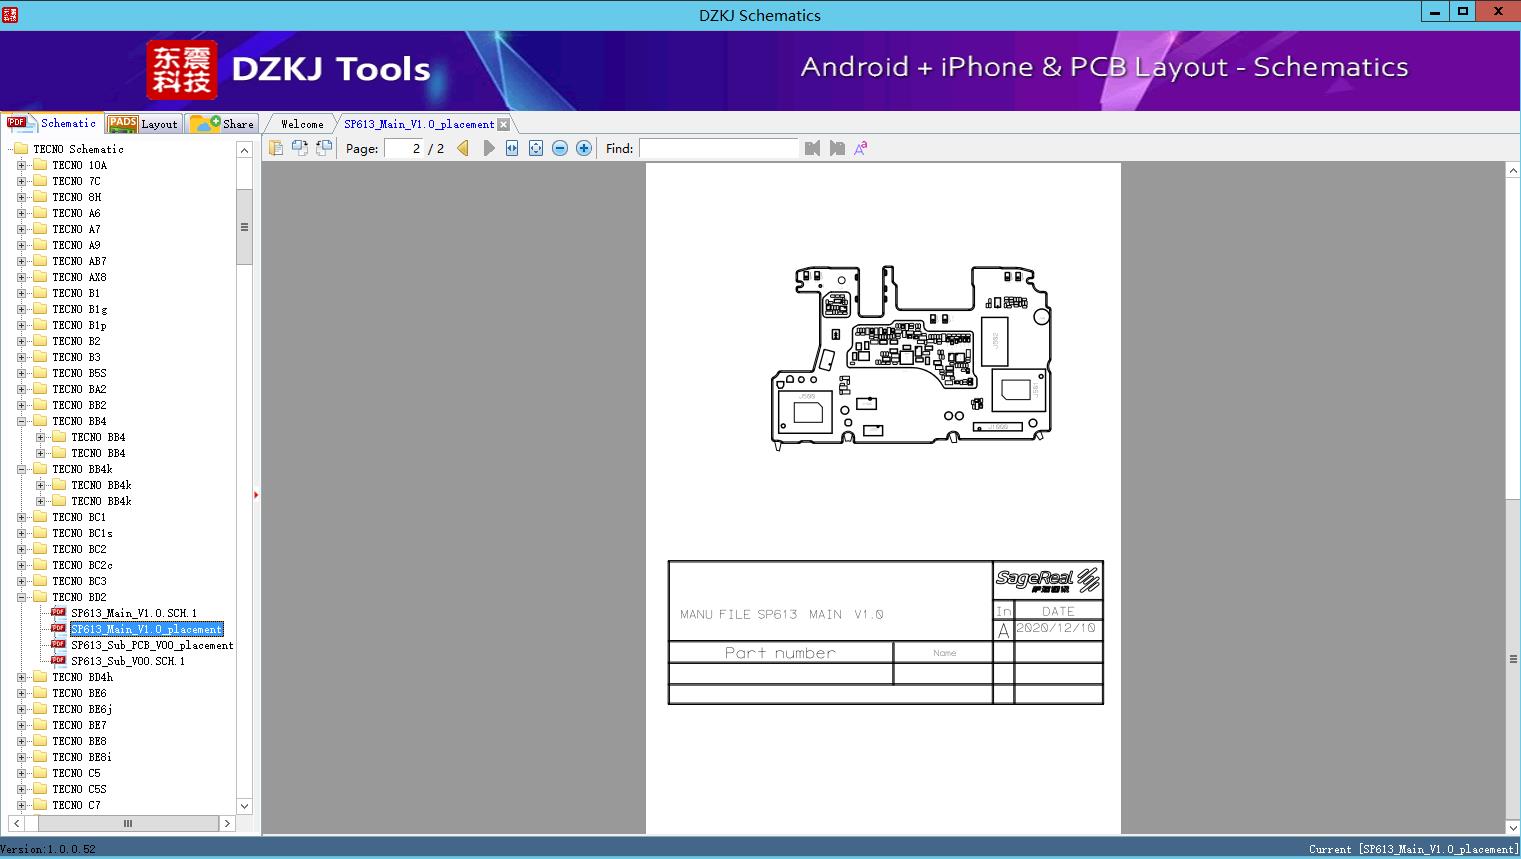Expand the TECNO AX8 folder
1521x859 pixels.
[22, 277]
